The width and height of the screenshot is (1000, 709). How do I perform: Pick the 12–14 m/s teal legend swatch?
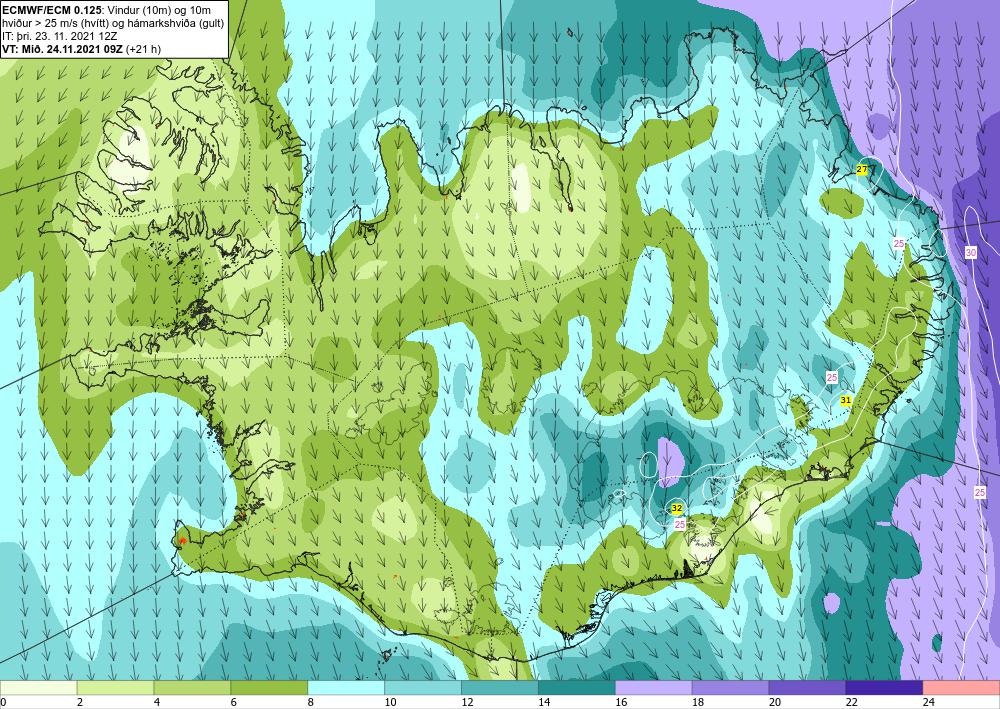tap(500, 687)
